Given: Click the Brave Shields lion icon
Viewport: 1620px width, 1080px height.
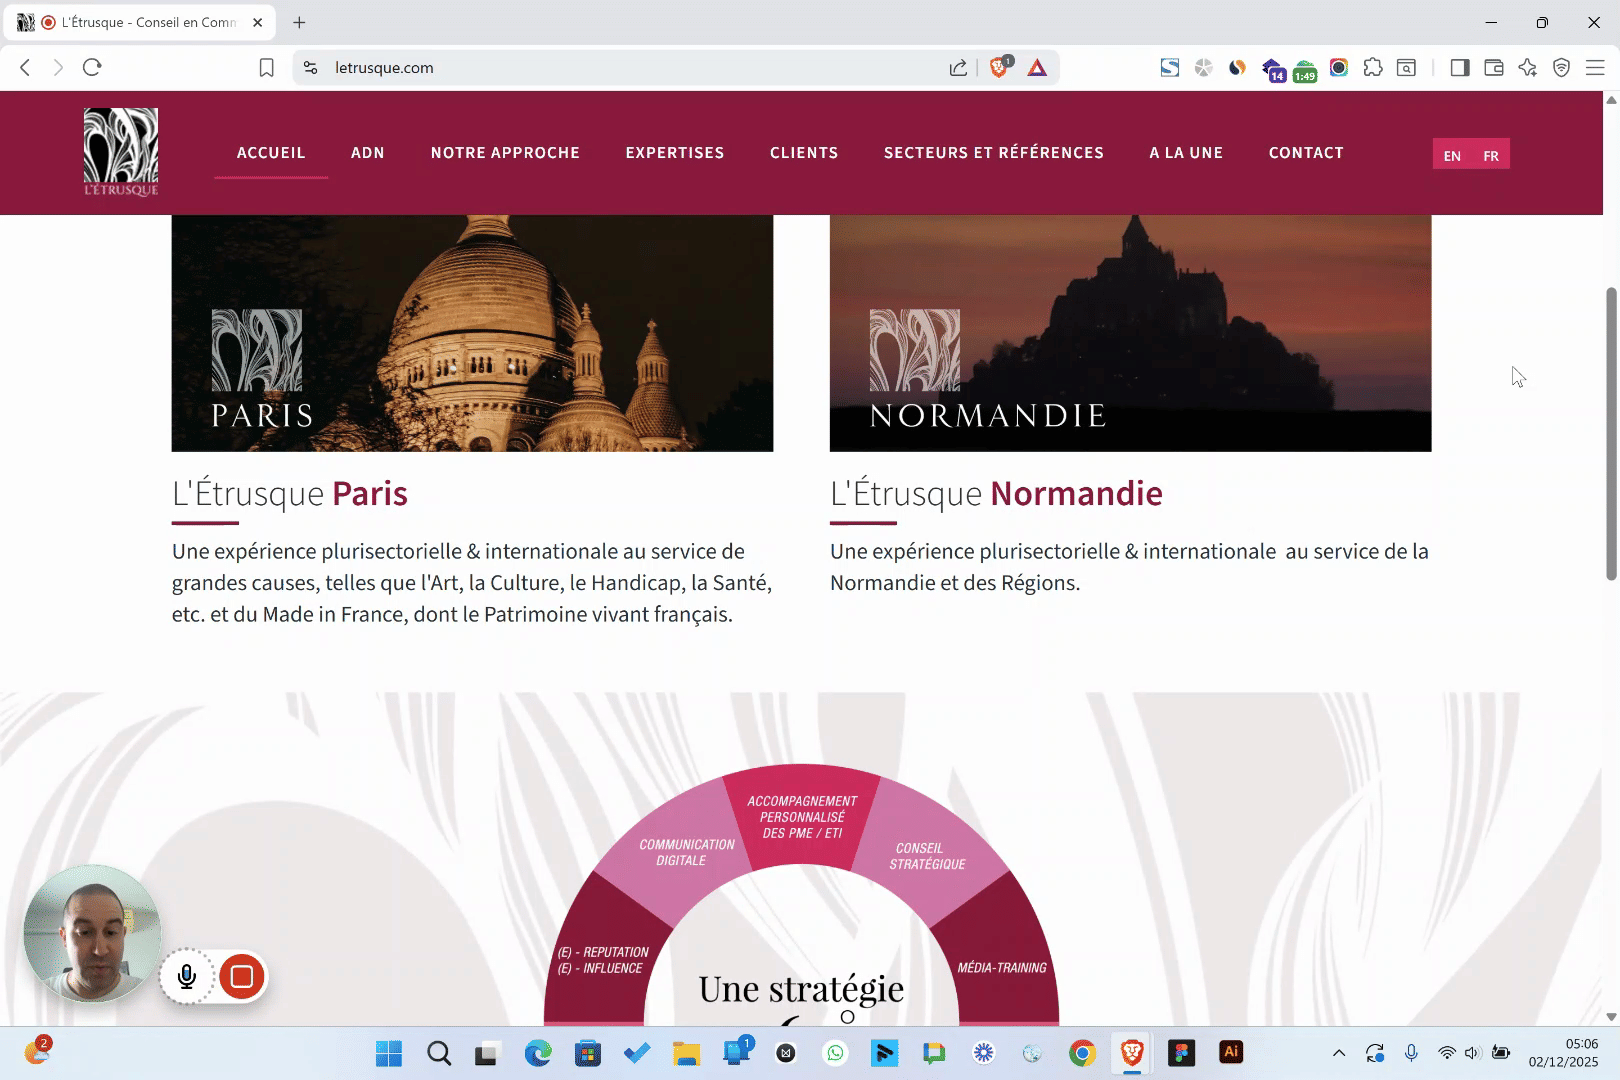Looking at the screenshot, I should coord(999,67).
